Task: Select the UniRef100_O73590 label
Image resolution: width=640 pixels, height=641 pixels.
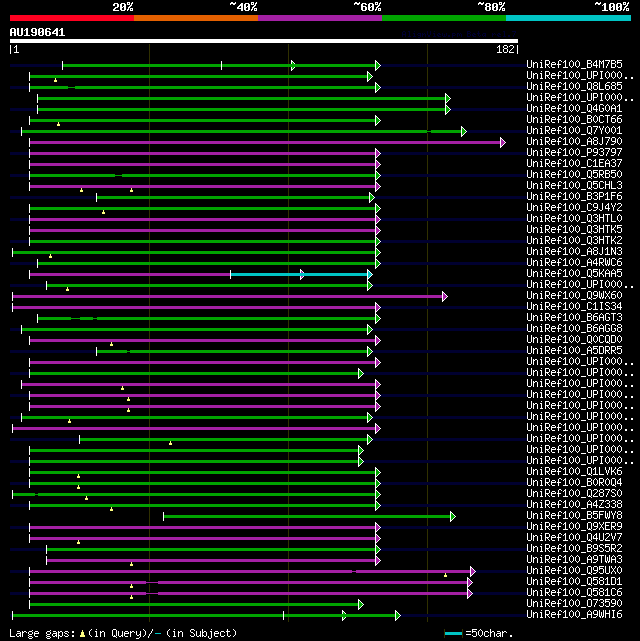Action: 574,604
